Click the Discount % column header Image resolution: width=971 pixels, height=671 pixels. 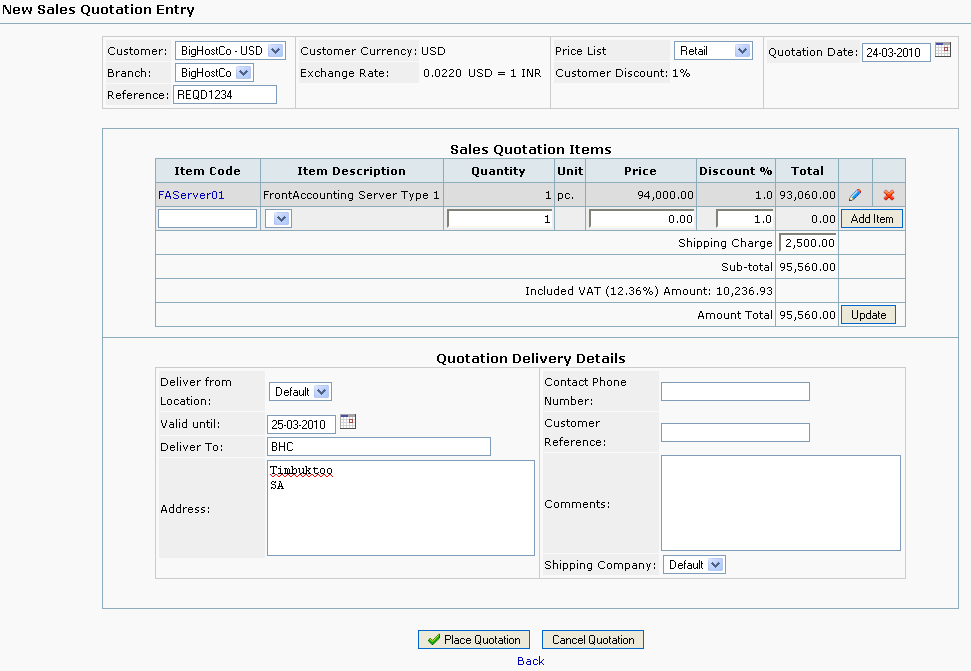(736, 171)
